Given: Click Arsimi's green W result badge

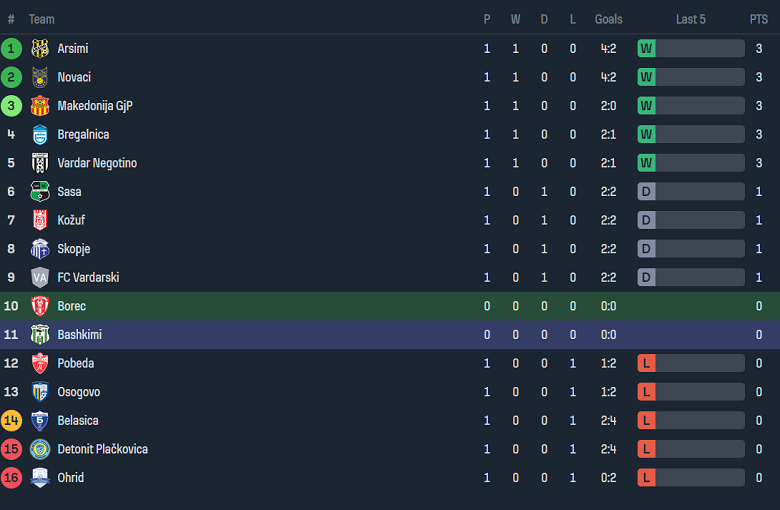Looking at the screenshot, I should [646, 49].
